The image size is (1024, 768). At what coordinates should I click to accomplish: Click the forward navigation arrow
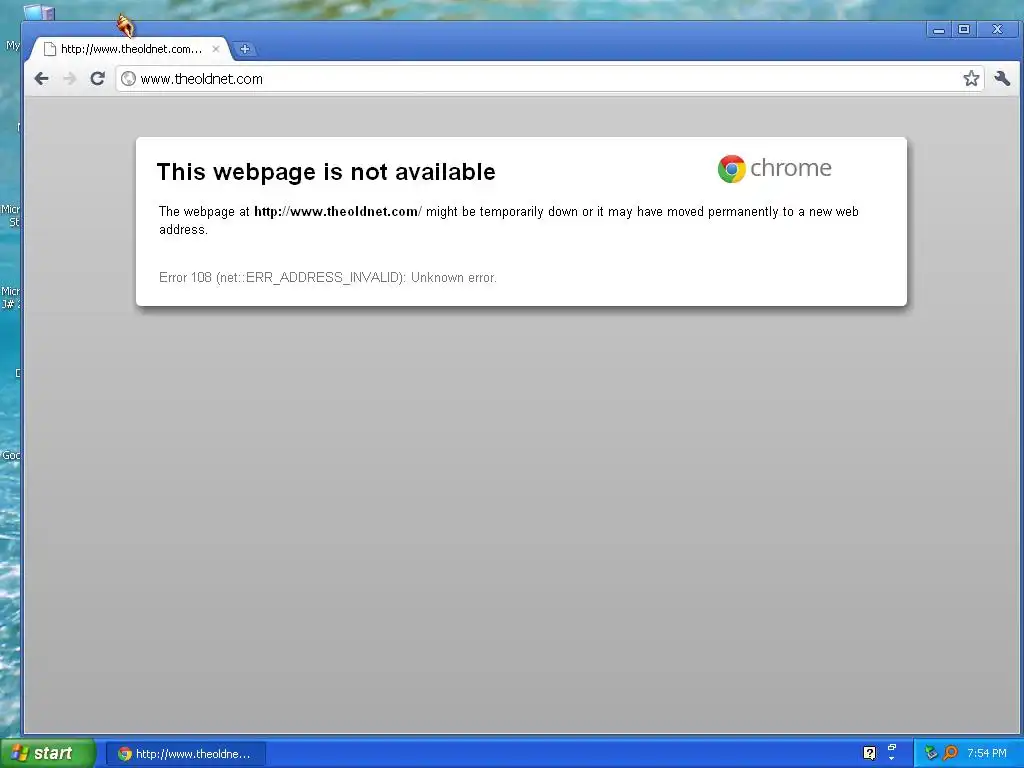pyautogui.click(x=69, y=79)
